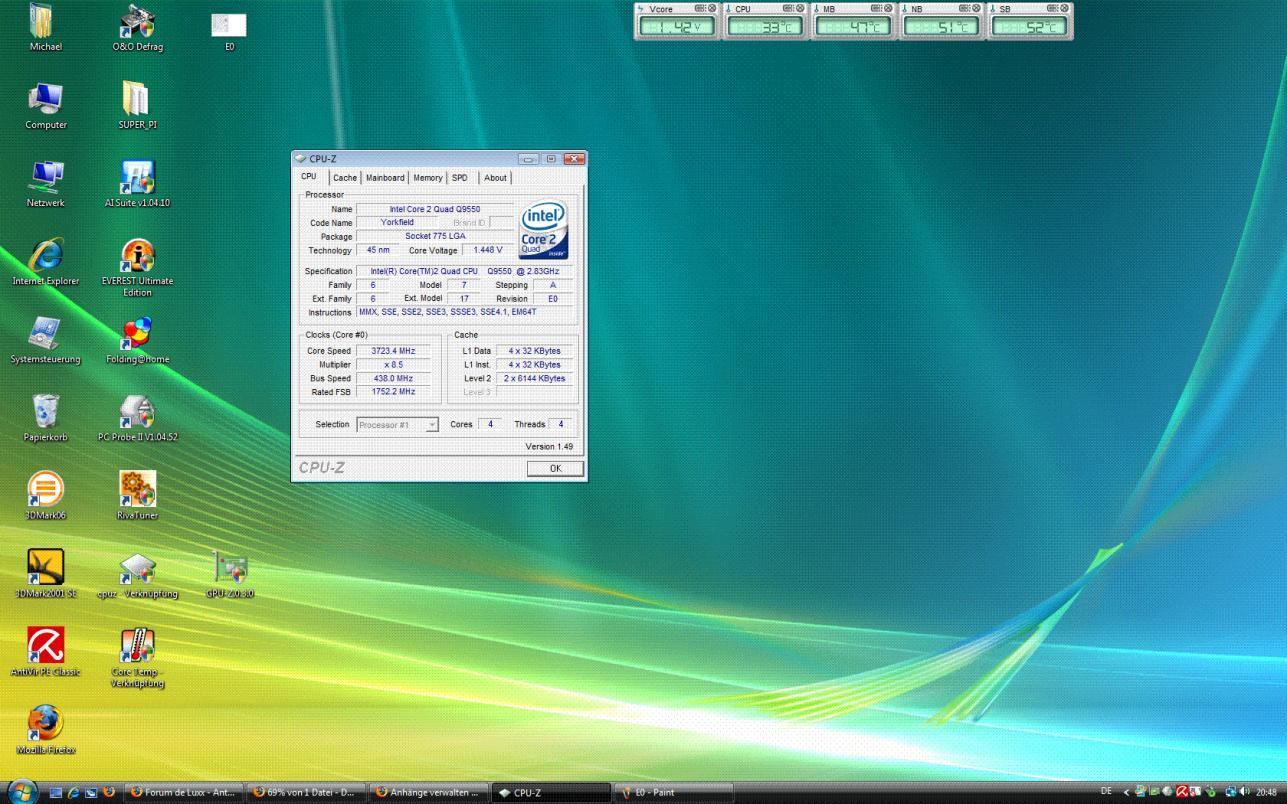The height and width of the screenshot is (804, 1287).
Task: Select the E0 image file on the desktop
Action: click(x=229, y=32)
